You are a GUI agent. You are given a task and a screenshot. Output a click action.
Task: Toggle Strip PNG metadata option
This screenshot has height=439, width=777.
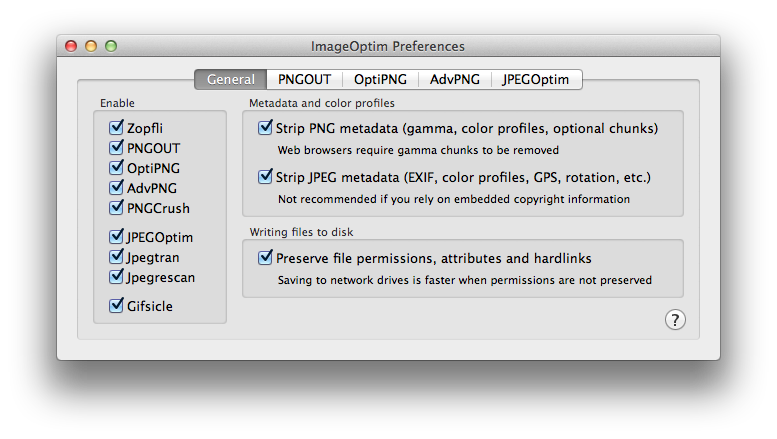pos(265,127)
